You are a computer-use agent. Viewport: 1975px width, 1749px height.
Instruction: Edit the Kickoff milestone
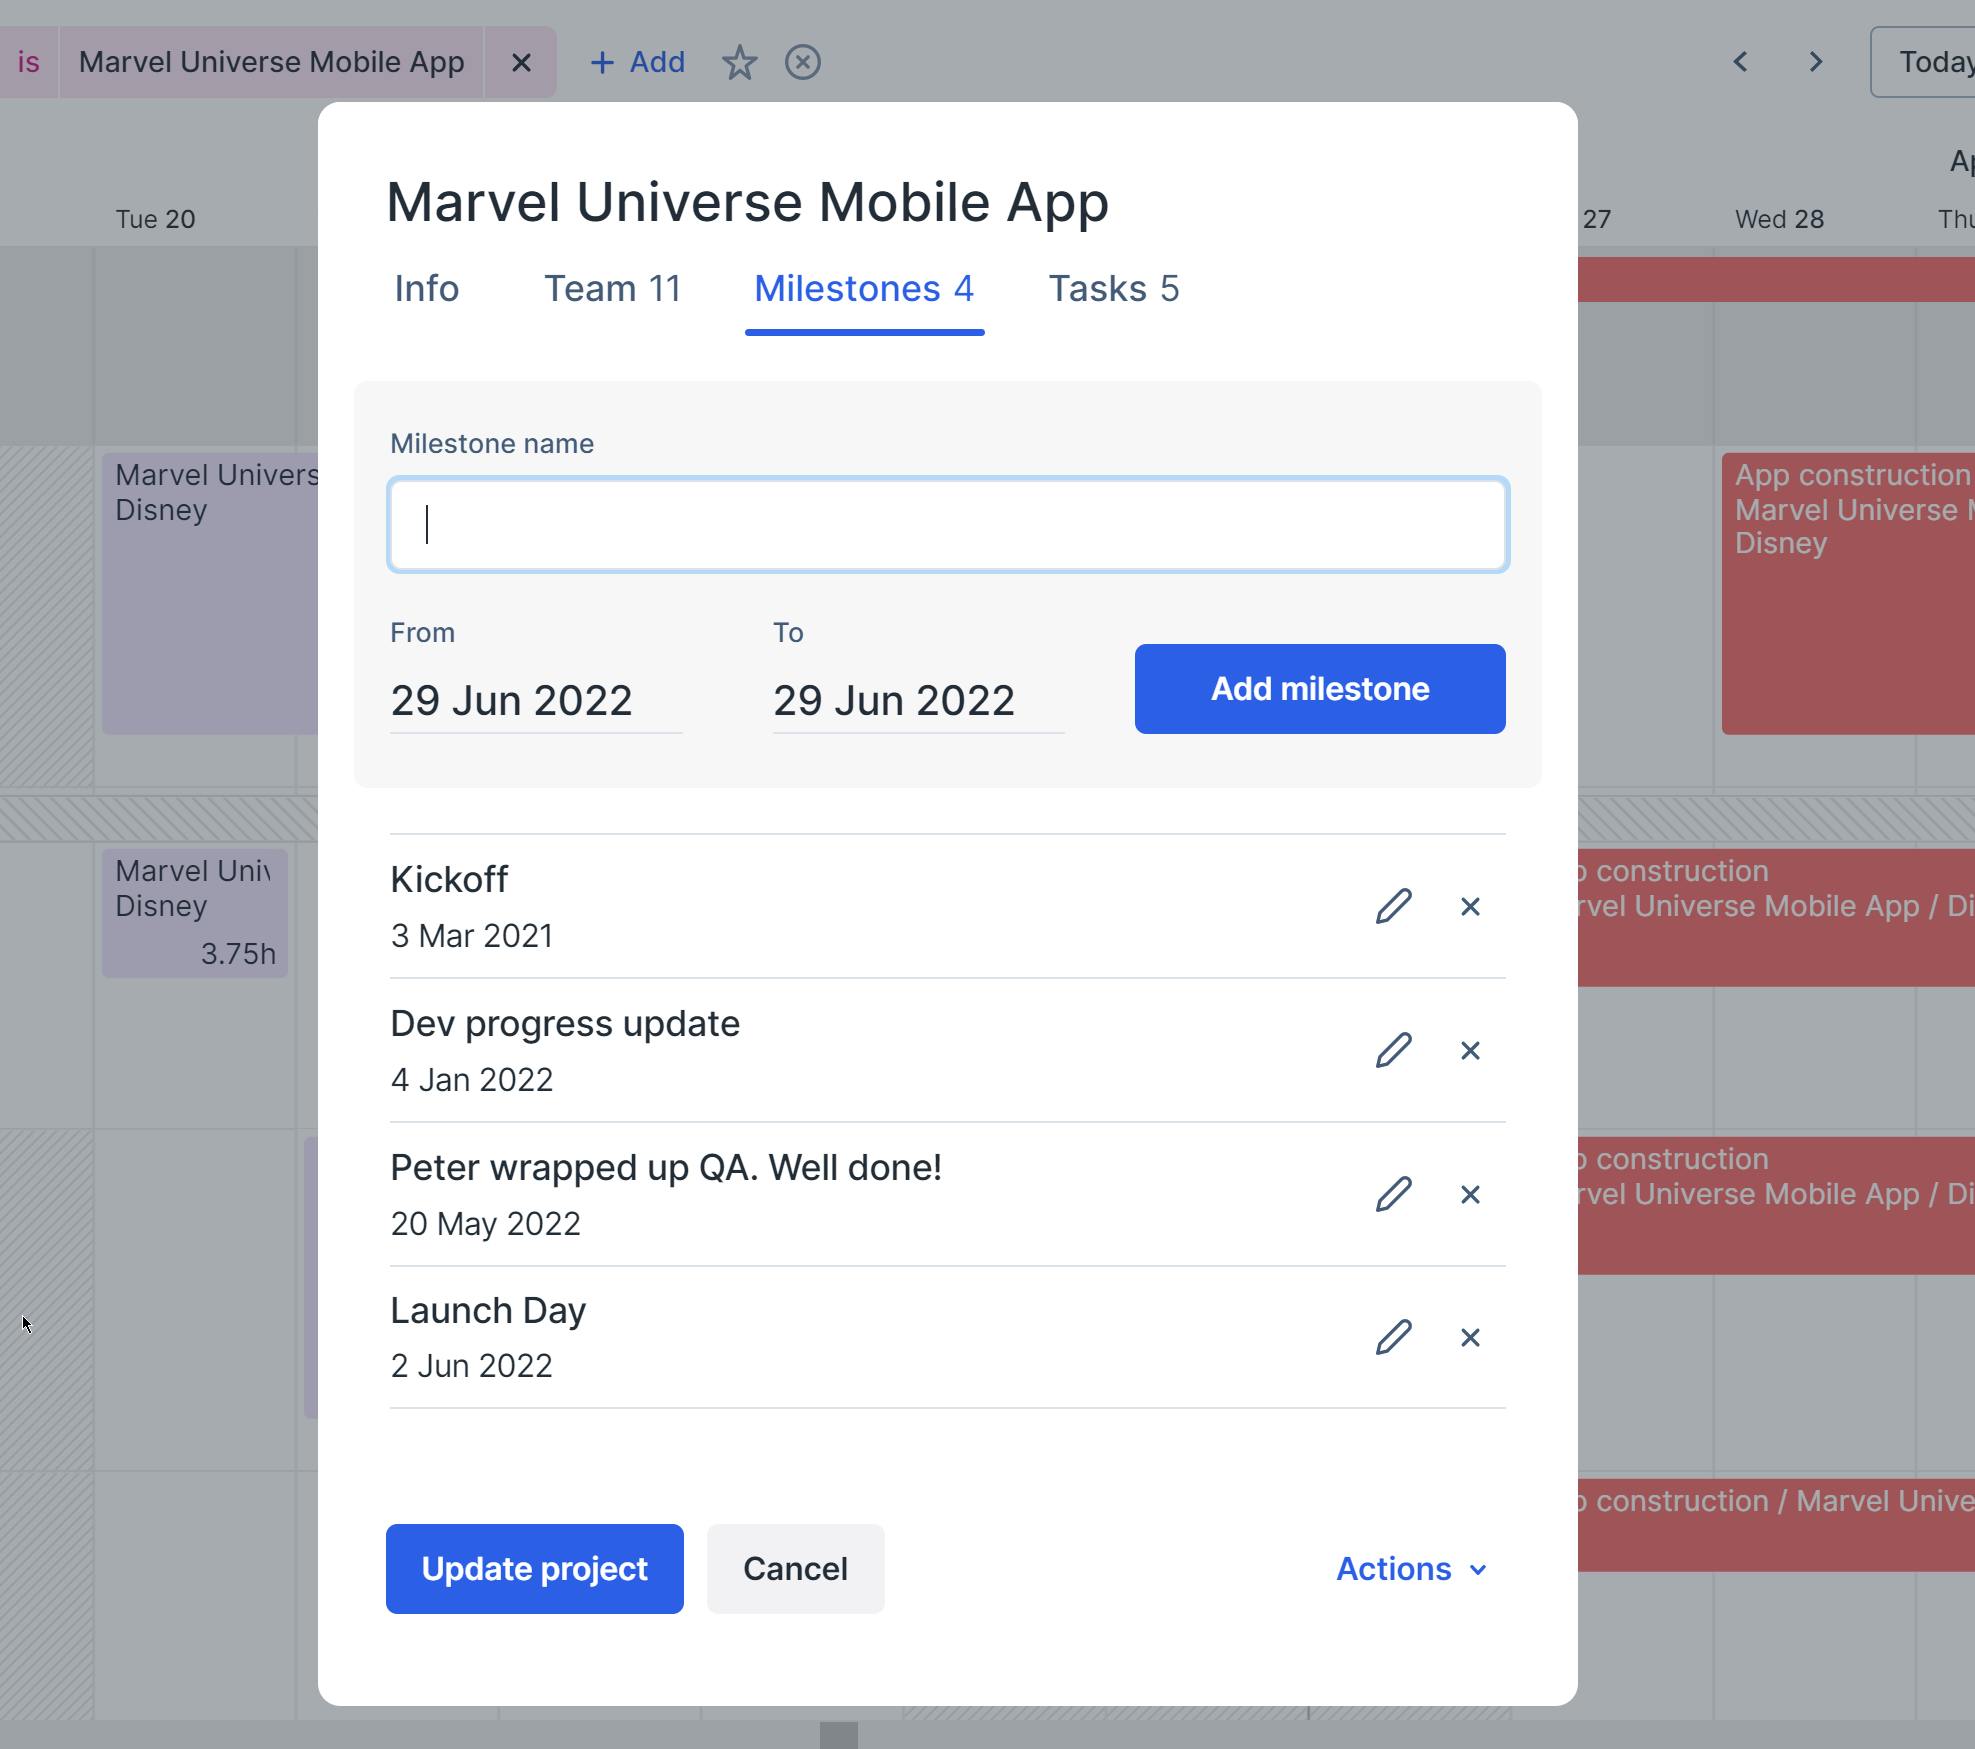(x=1393, y=906)
